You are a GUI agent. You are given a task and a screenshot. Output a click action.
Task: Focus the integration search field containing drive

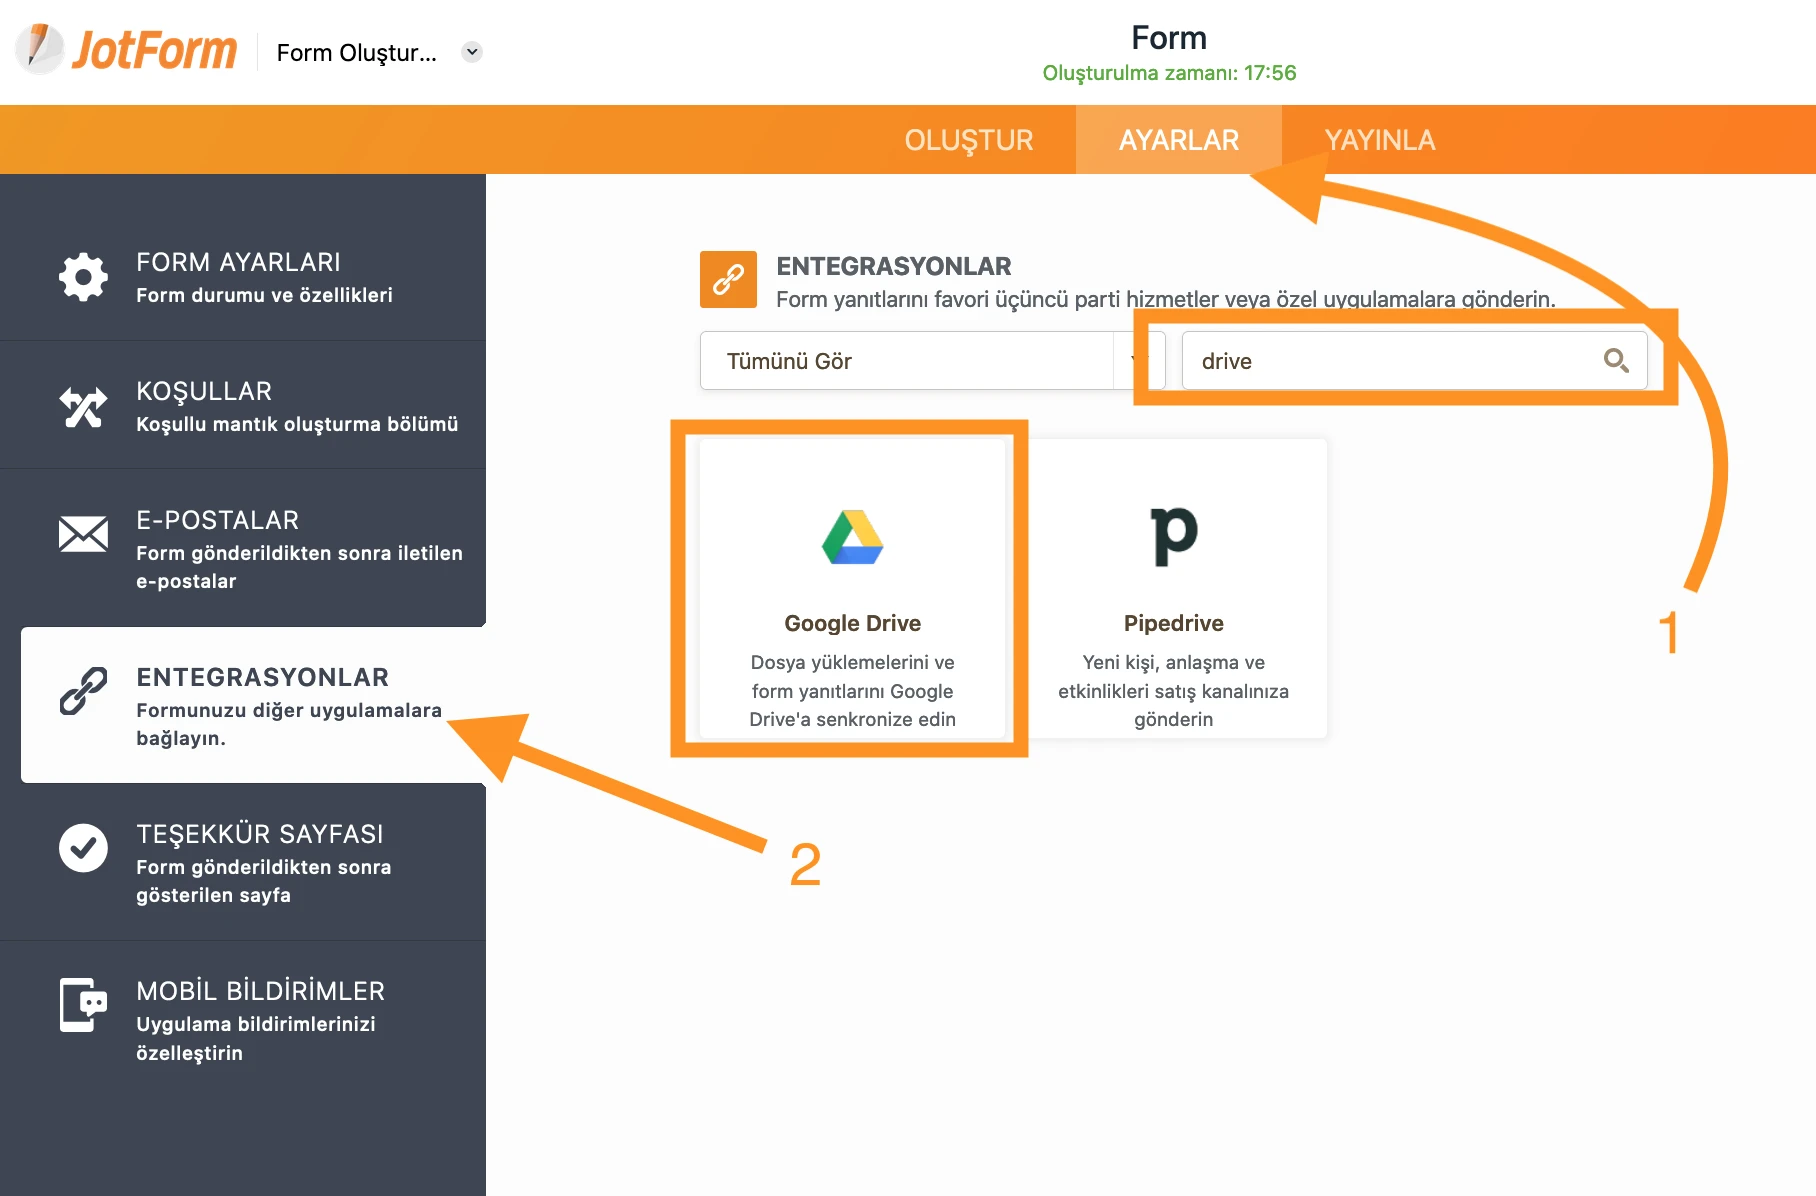tap(1390, 361)
